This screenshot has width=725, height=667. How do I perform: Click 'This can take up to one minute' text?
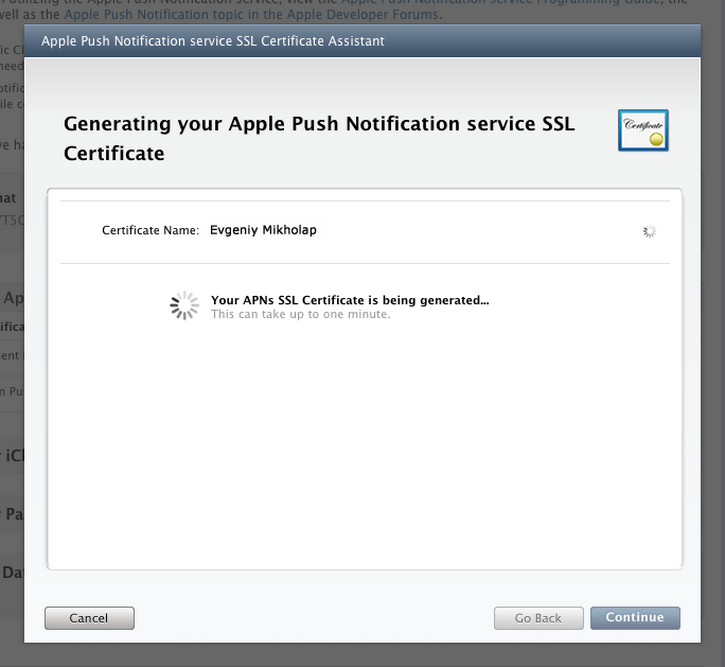[x=301, y=314]
